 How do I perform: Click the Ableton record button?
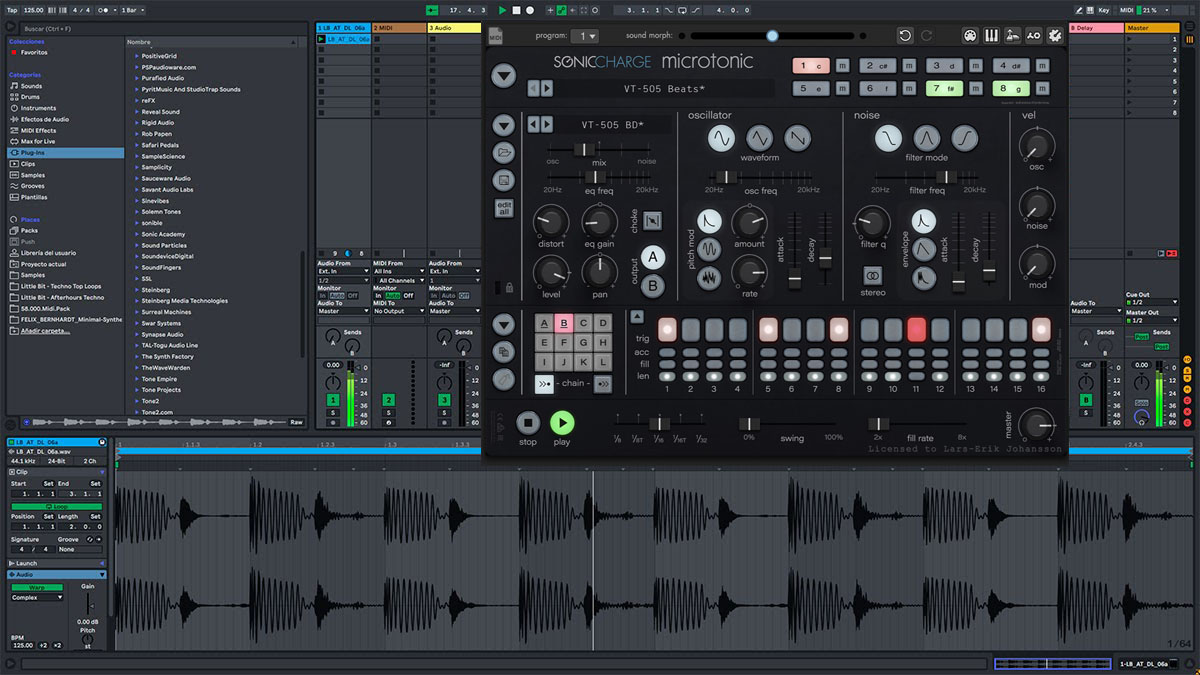click(x=530, y=10)
